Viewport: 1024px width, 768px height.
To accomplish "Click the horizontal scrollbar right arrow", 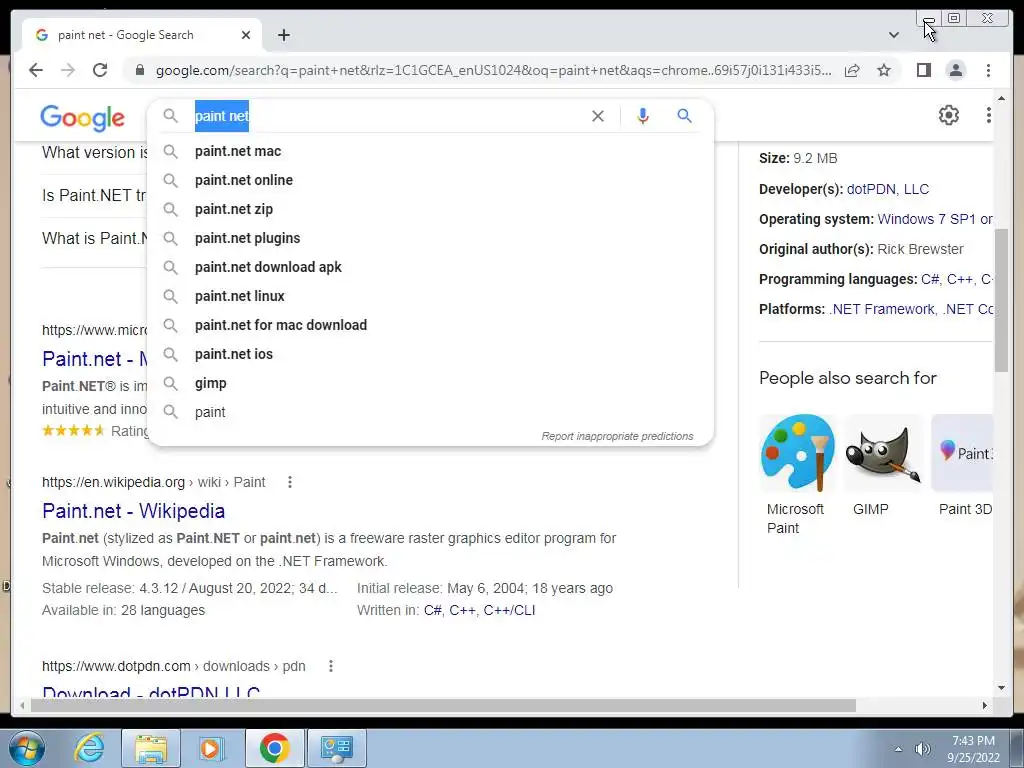I will pos(985,705).
